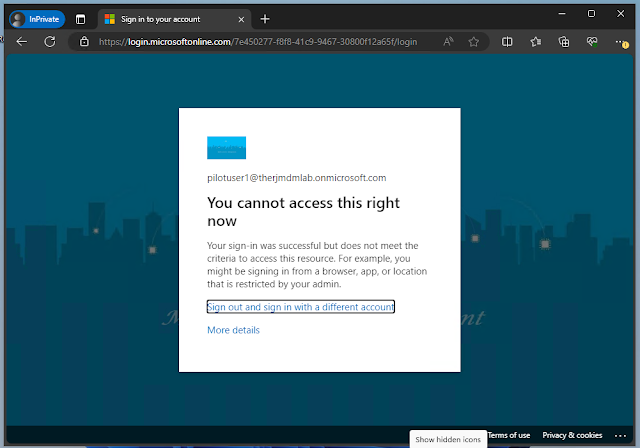Activate Read aloud icon in address bar
The width and height of the screenshot is (640, 448).
tap(448, 42)
